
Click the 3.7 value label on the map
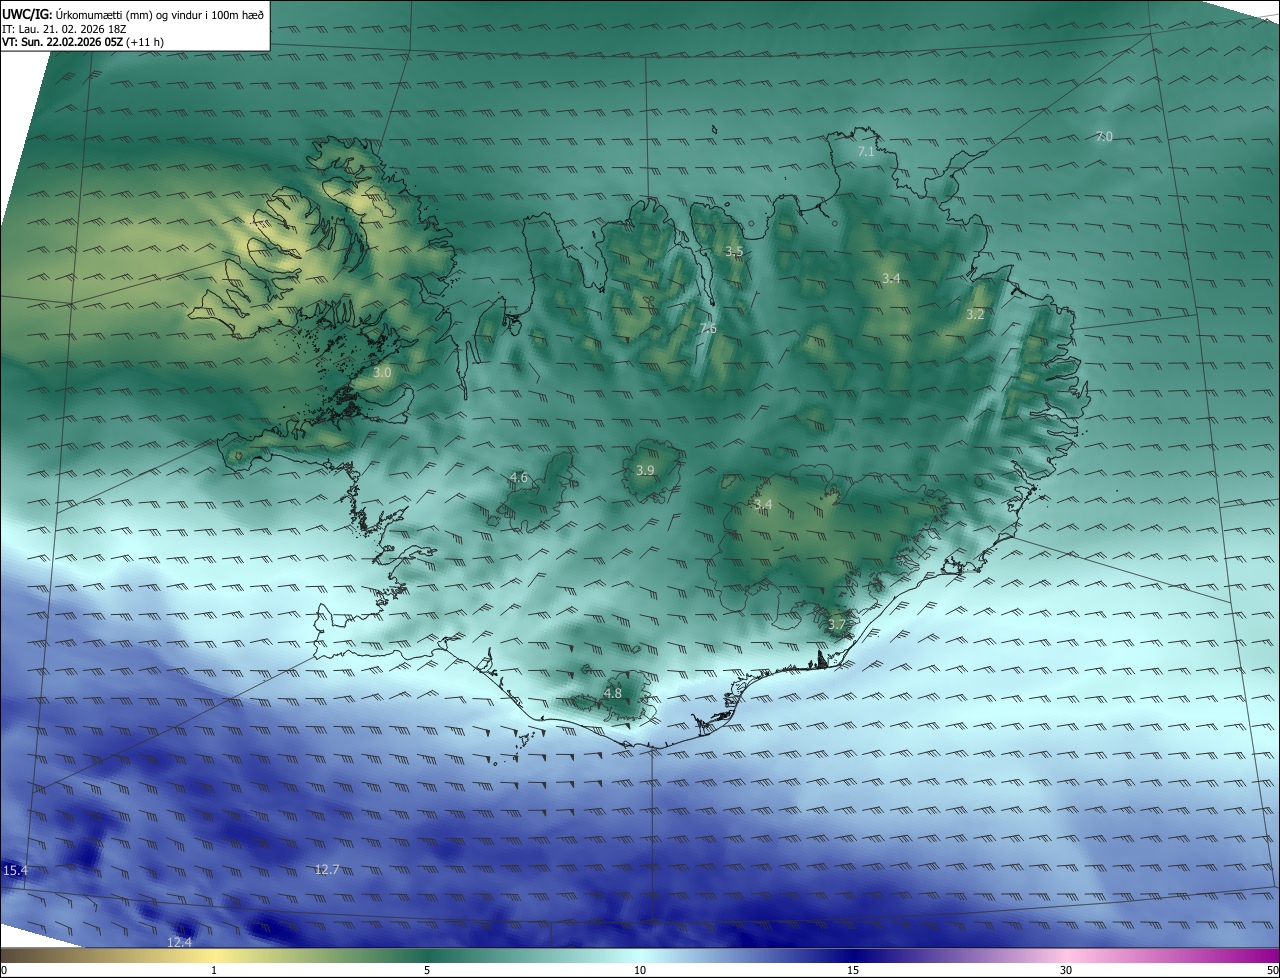point(837,624)
